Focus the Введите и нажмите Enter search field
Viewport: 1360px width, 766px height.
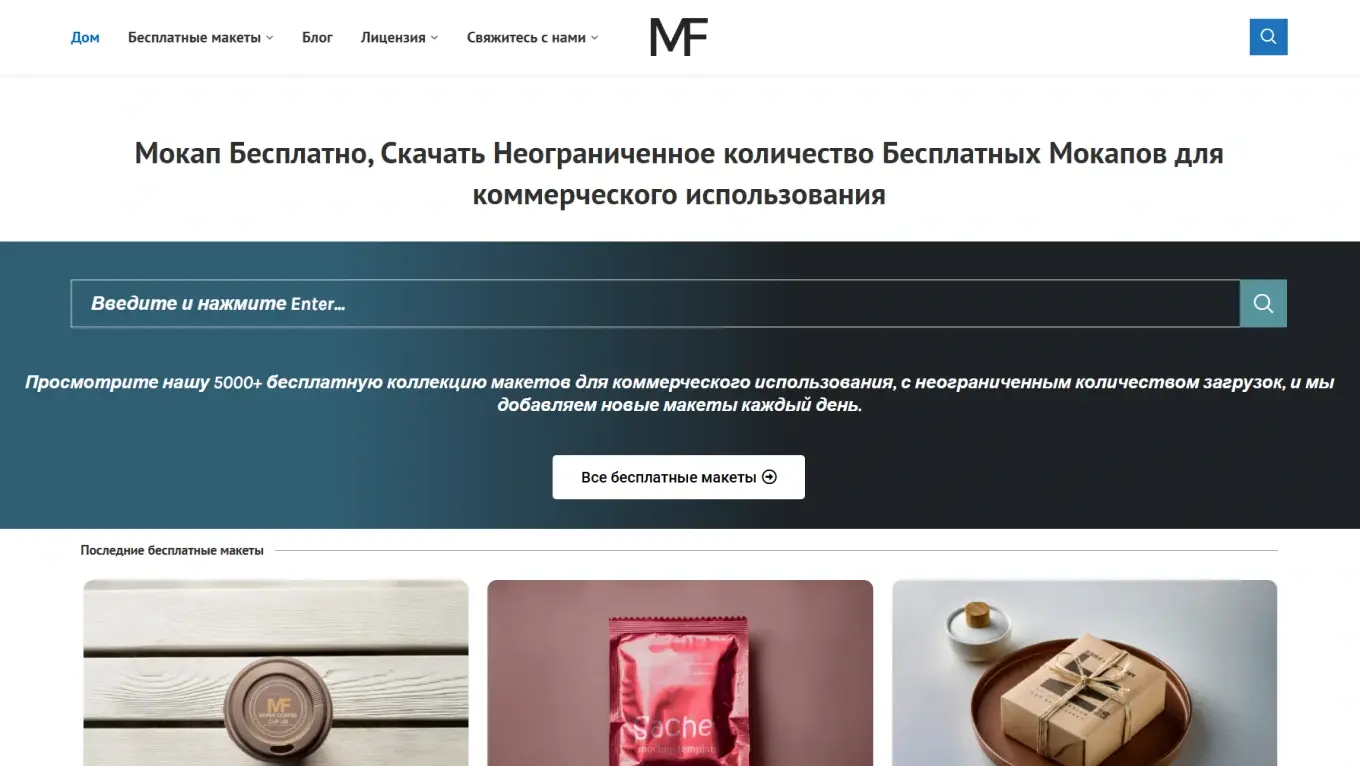[x=655, y=303]
